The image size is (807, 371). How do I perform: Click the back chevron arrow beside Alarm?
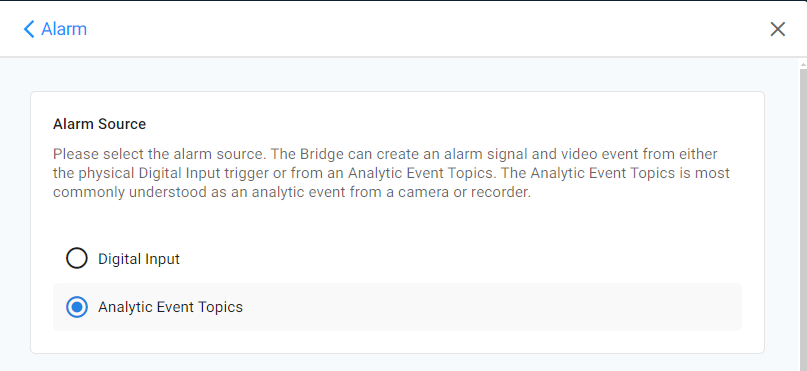coord(29,29)
